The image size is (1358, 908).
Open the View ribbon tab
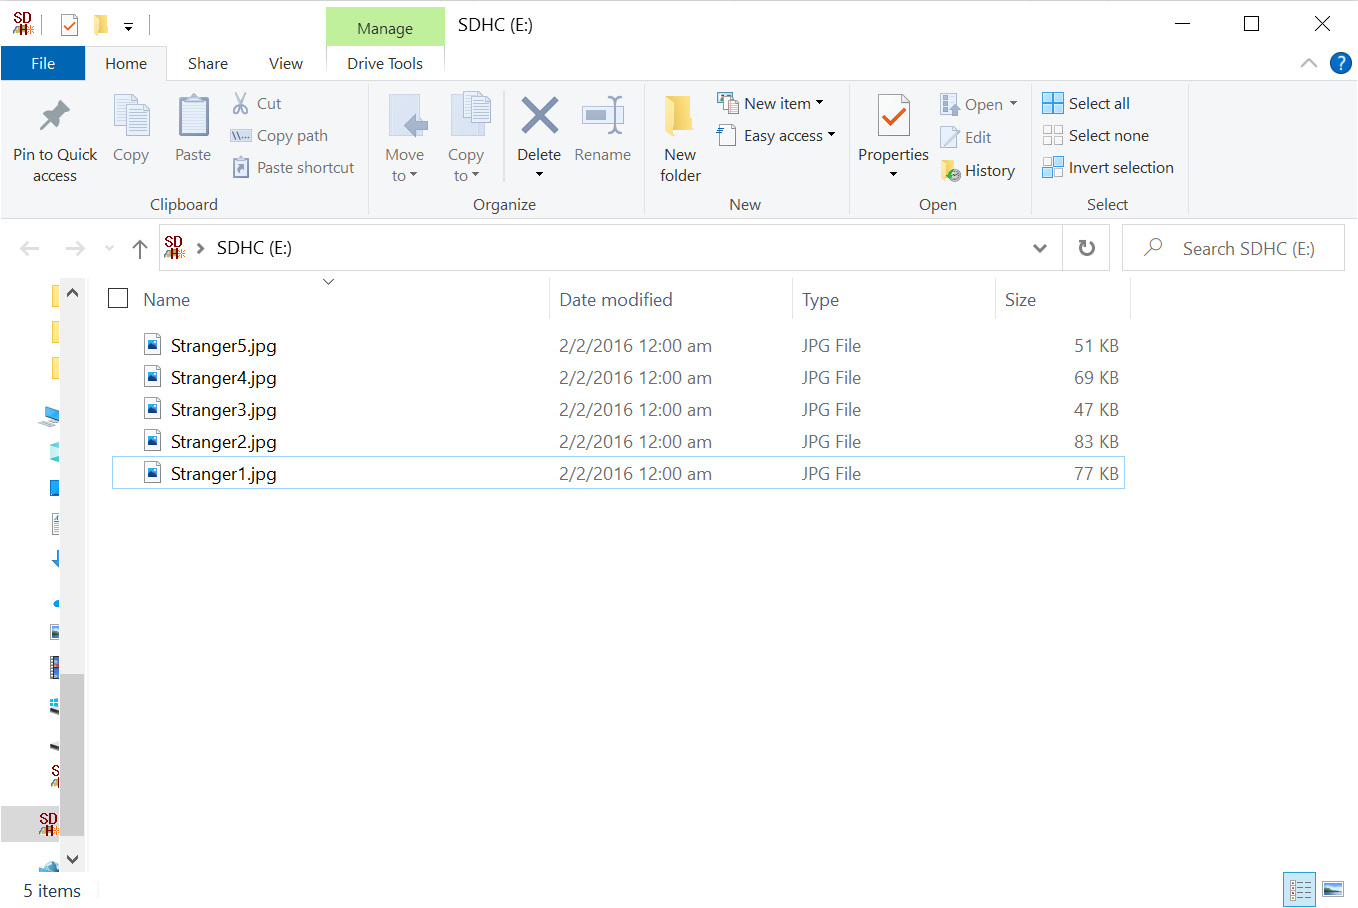[x=285, y=63]
